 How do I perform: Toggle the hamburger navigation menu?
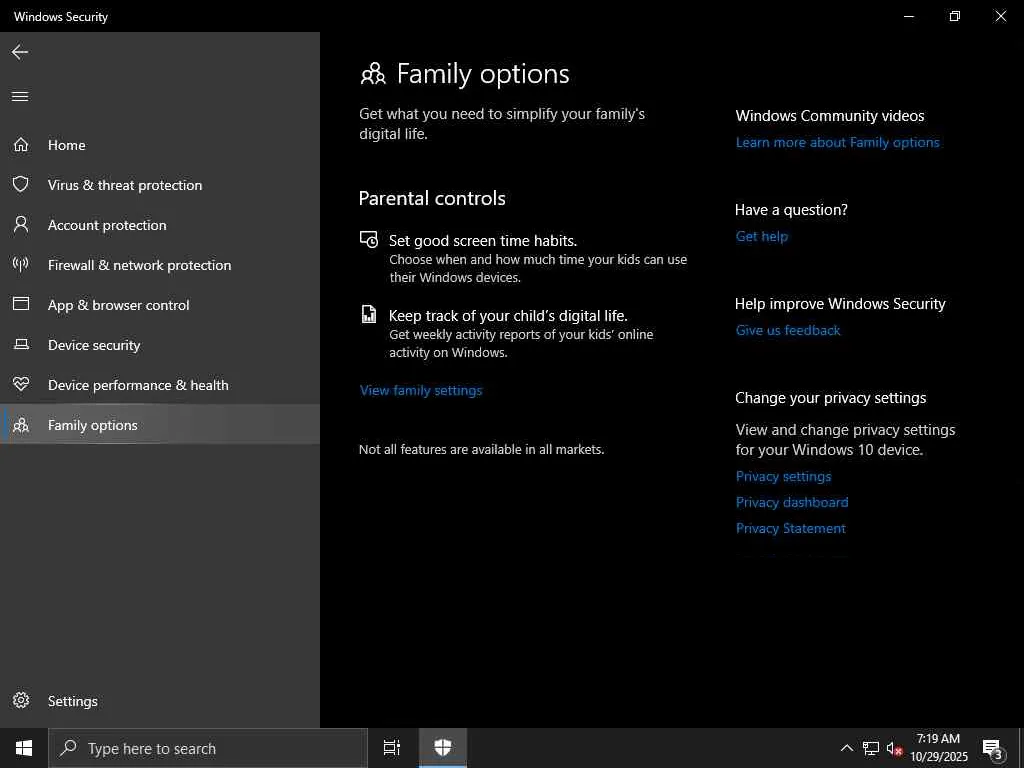[x=20, y=97]
